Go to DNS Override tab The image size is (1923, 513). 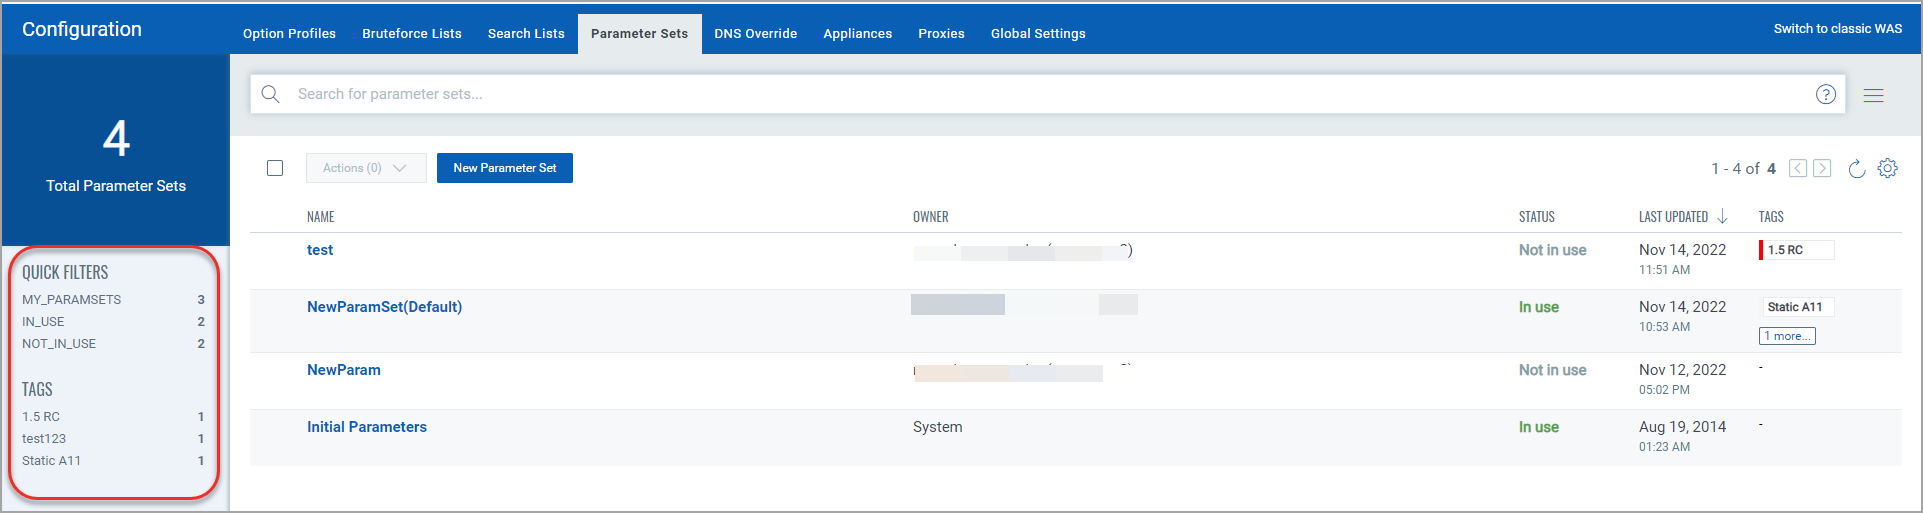(756, 33)
